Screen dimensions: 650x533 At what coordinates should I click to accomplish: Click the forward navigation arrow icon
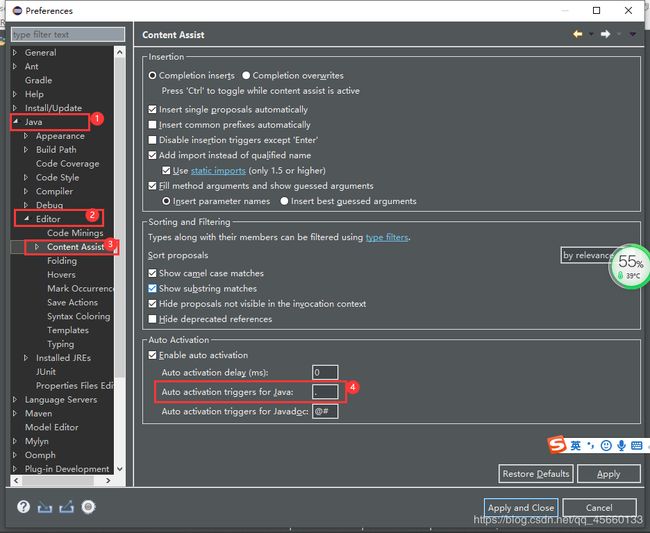click(x=605, y=34)
